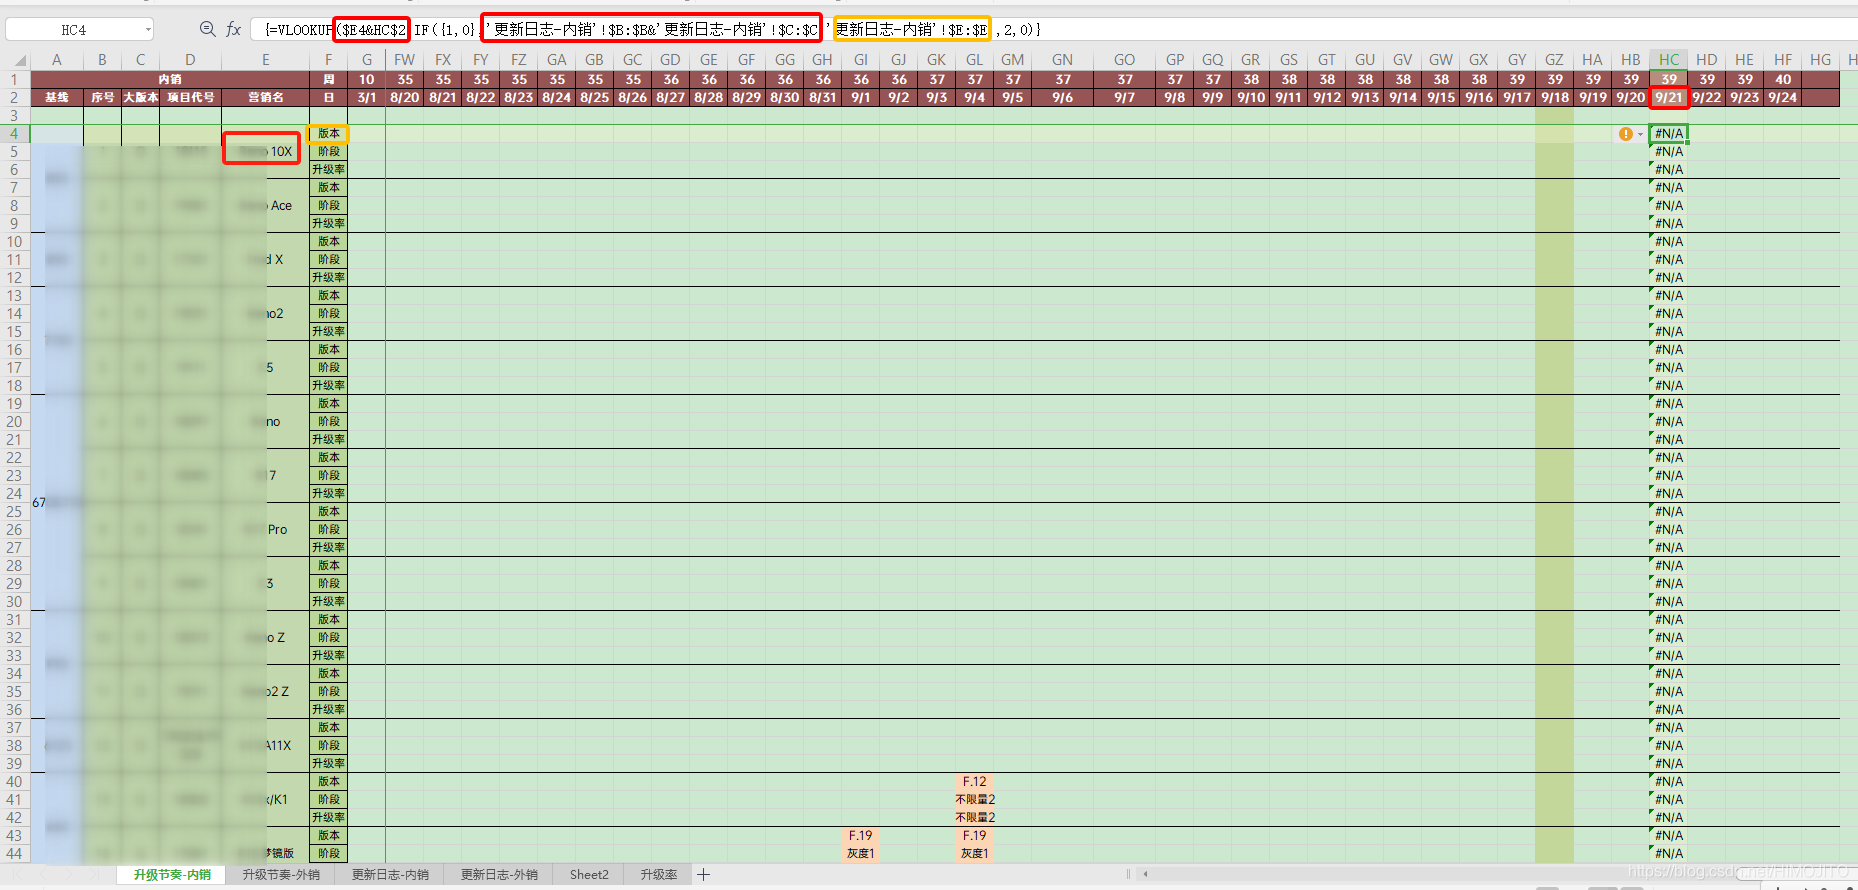Click the horizontal scrollbar left arrow

[1145, 874]
